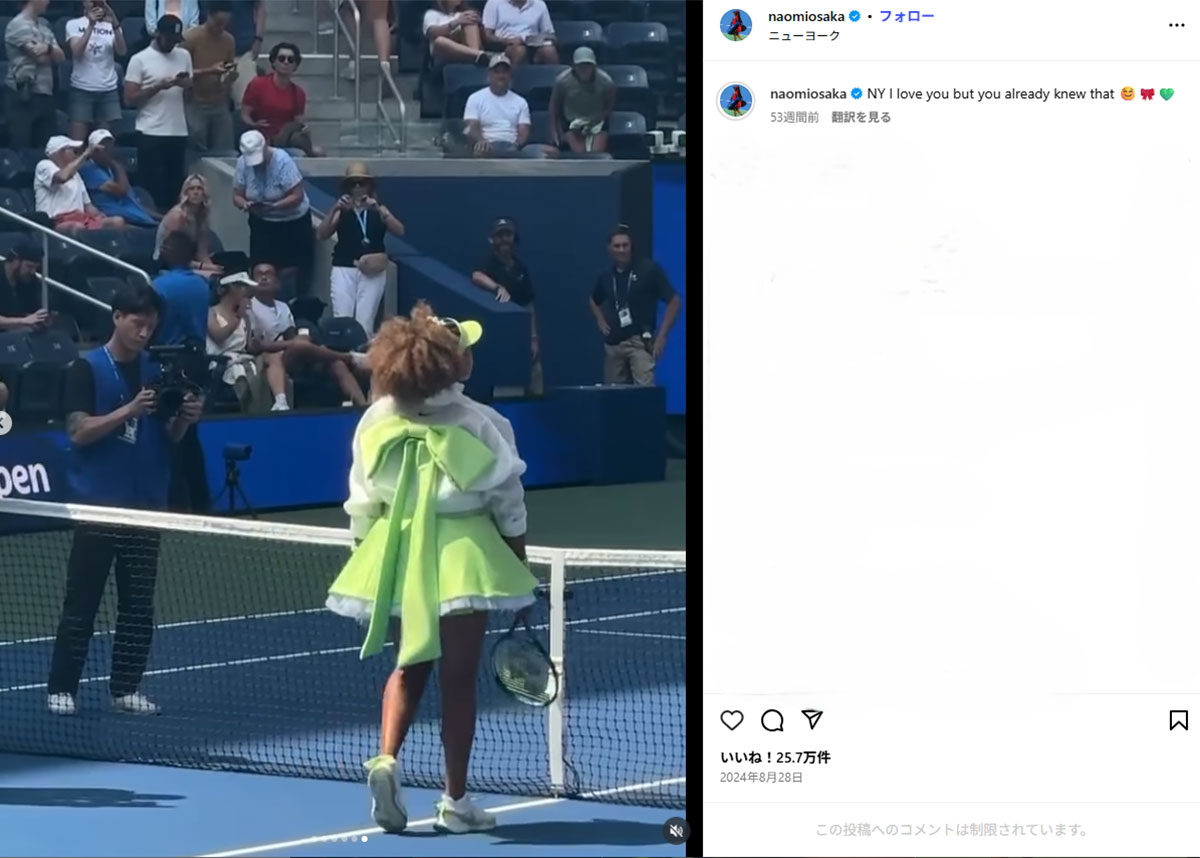1200x858 pixels.
Task: Like the post with the heart icon
Action: click(732, 720)
